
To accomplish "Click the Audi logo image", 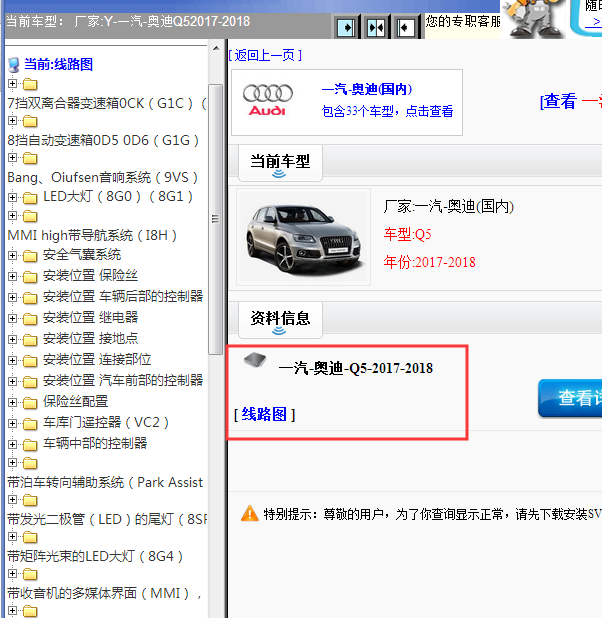I will point(268,100).
